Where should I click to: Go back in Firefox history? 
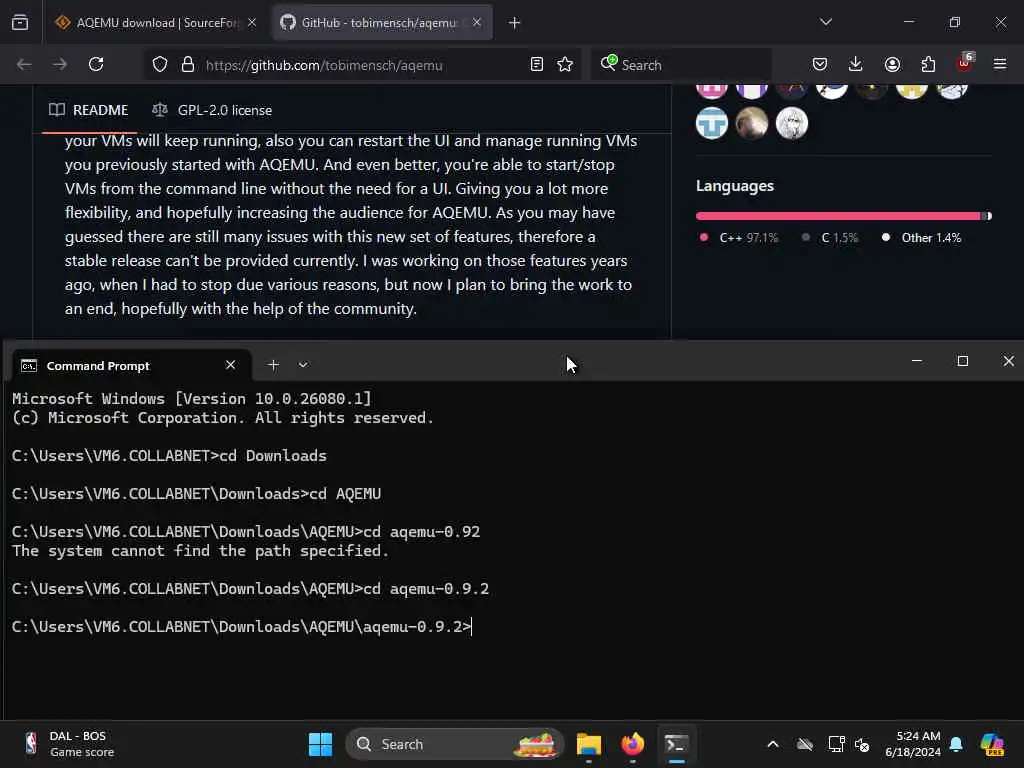(x=24, y=64)
